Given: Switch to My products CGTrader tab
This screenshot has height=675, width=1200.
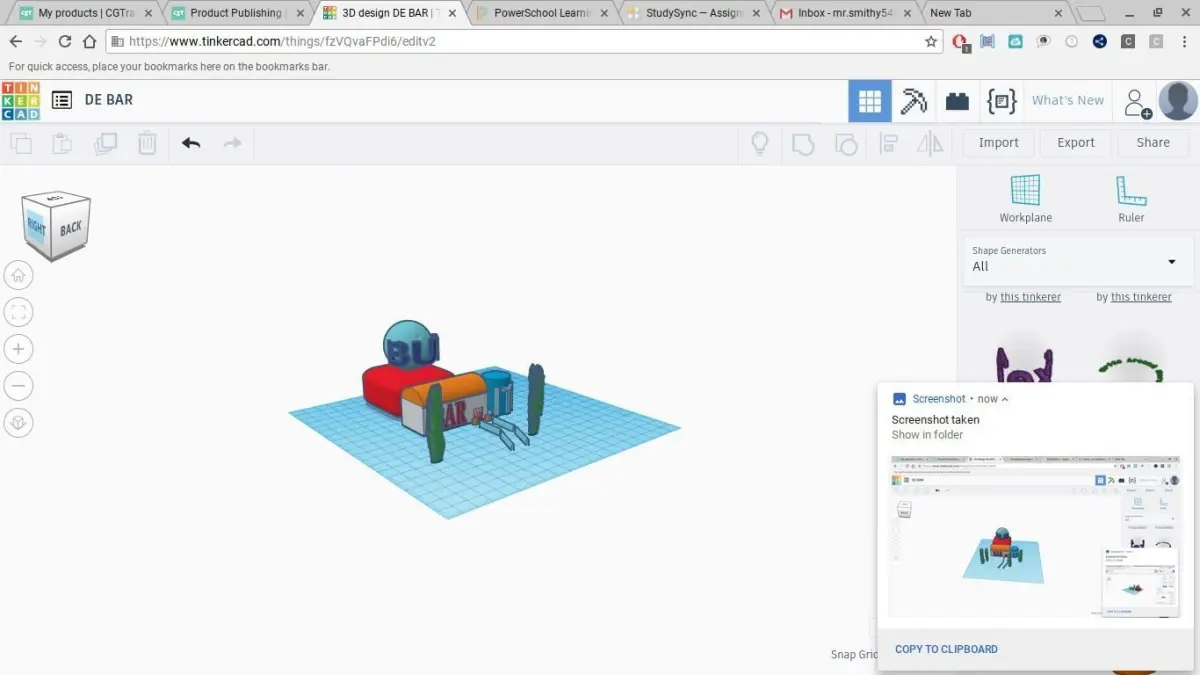Looking at the screenshot, I should (x=85, y=13).
